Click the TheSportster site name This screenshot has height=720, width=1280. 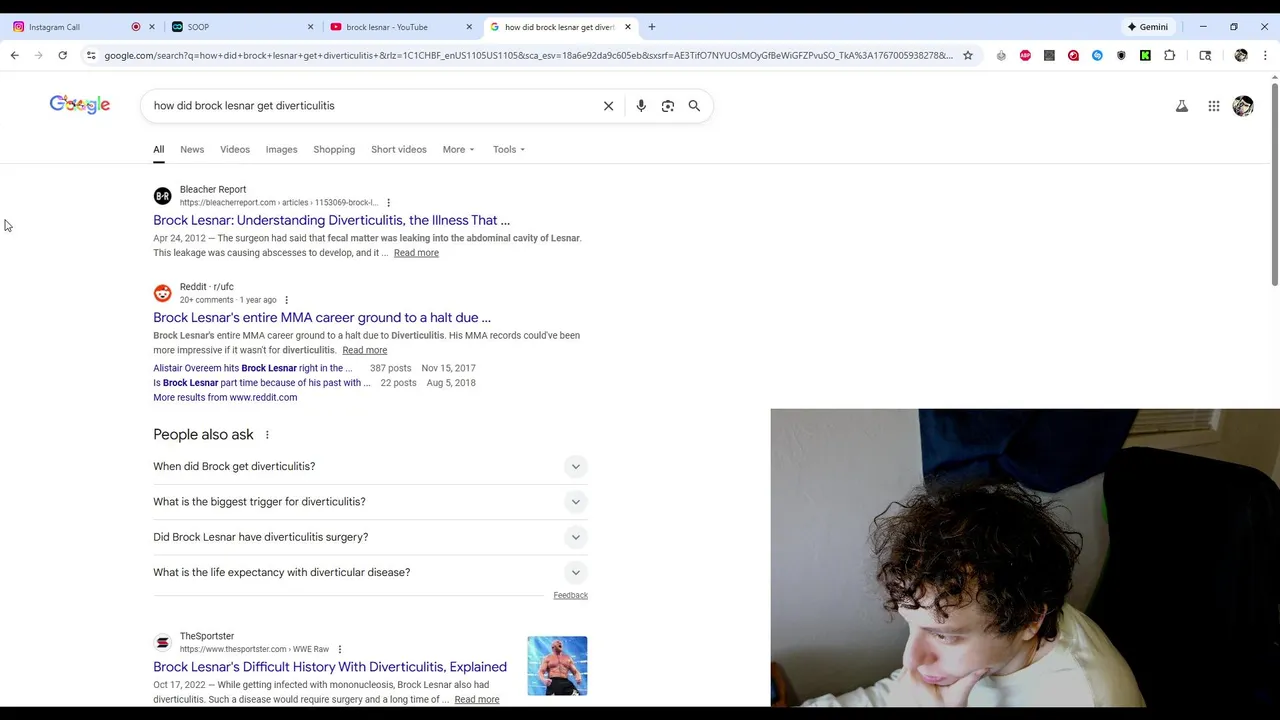[207, 636]
